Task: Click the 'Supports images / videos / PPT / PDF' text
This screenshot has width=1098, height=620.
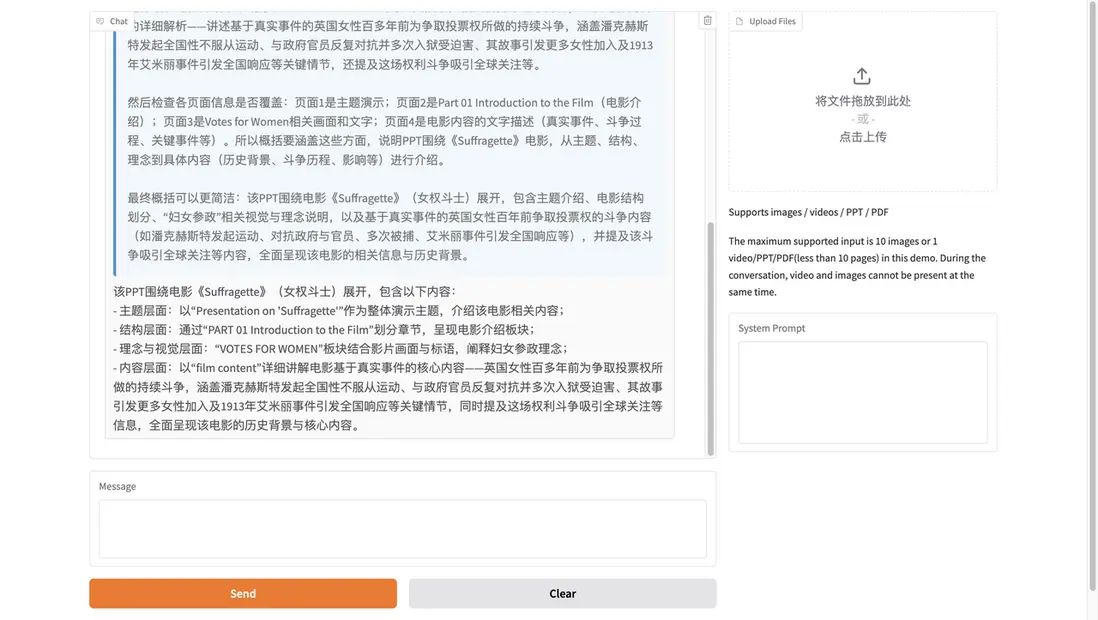Action: (x=808, y=212)
